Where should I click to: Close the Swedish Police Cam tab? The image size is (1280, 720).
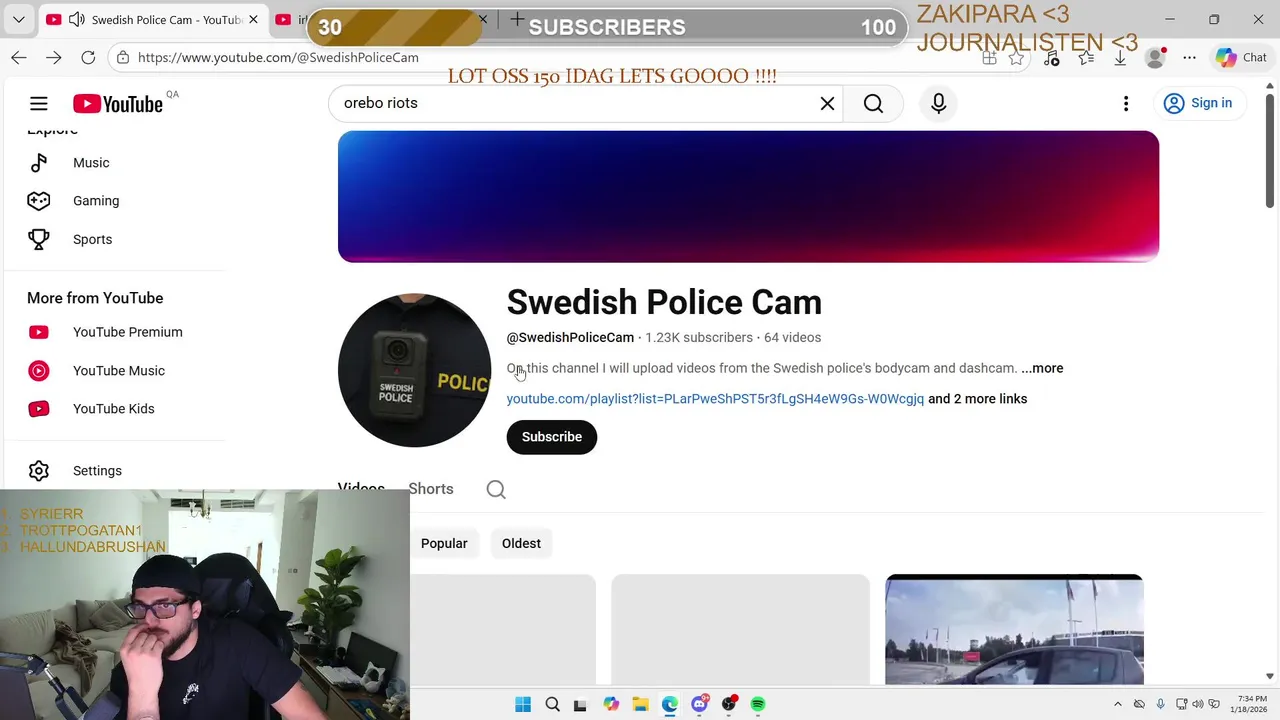tap(253, 19)
